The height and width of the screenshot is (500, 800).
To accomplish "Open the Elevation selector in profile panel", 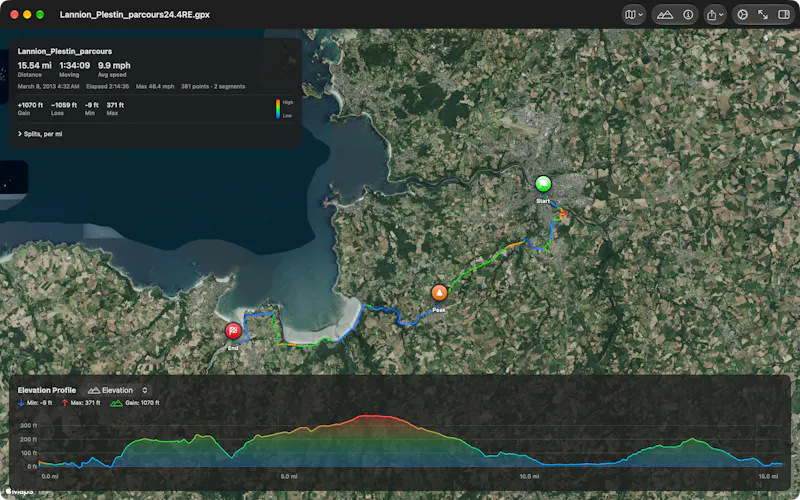I will [x=118, y=390].
